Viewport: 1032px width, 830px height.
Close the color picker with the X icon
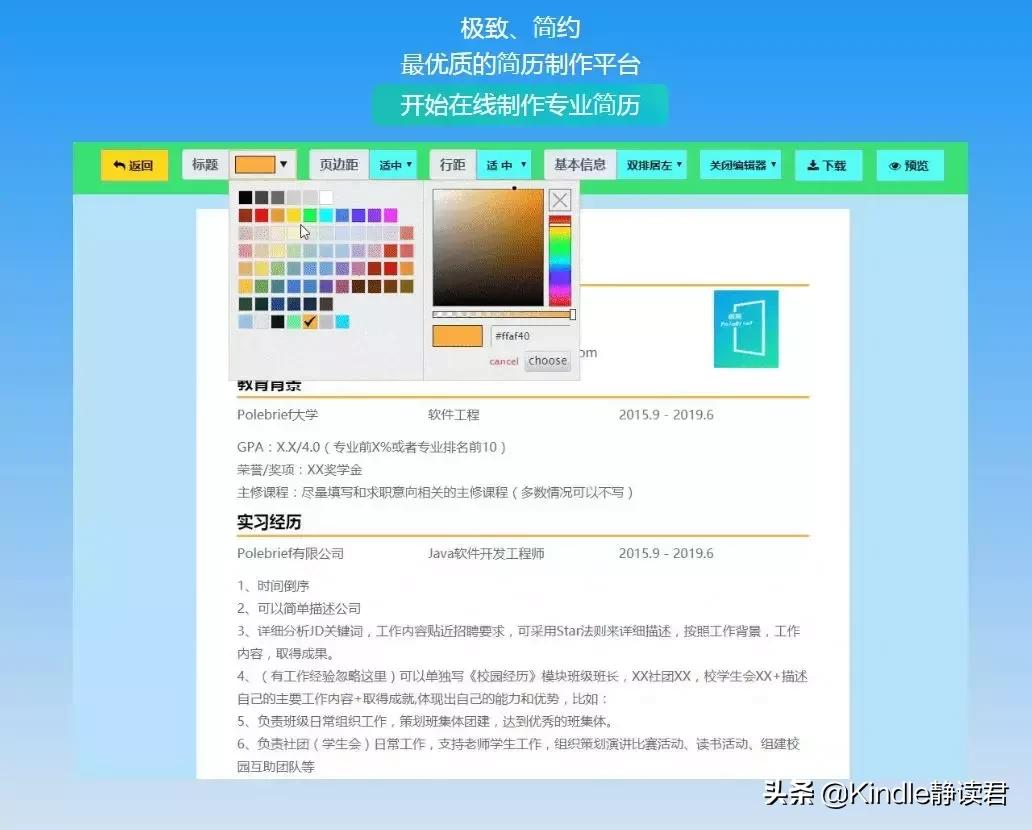[559, 199]
